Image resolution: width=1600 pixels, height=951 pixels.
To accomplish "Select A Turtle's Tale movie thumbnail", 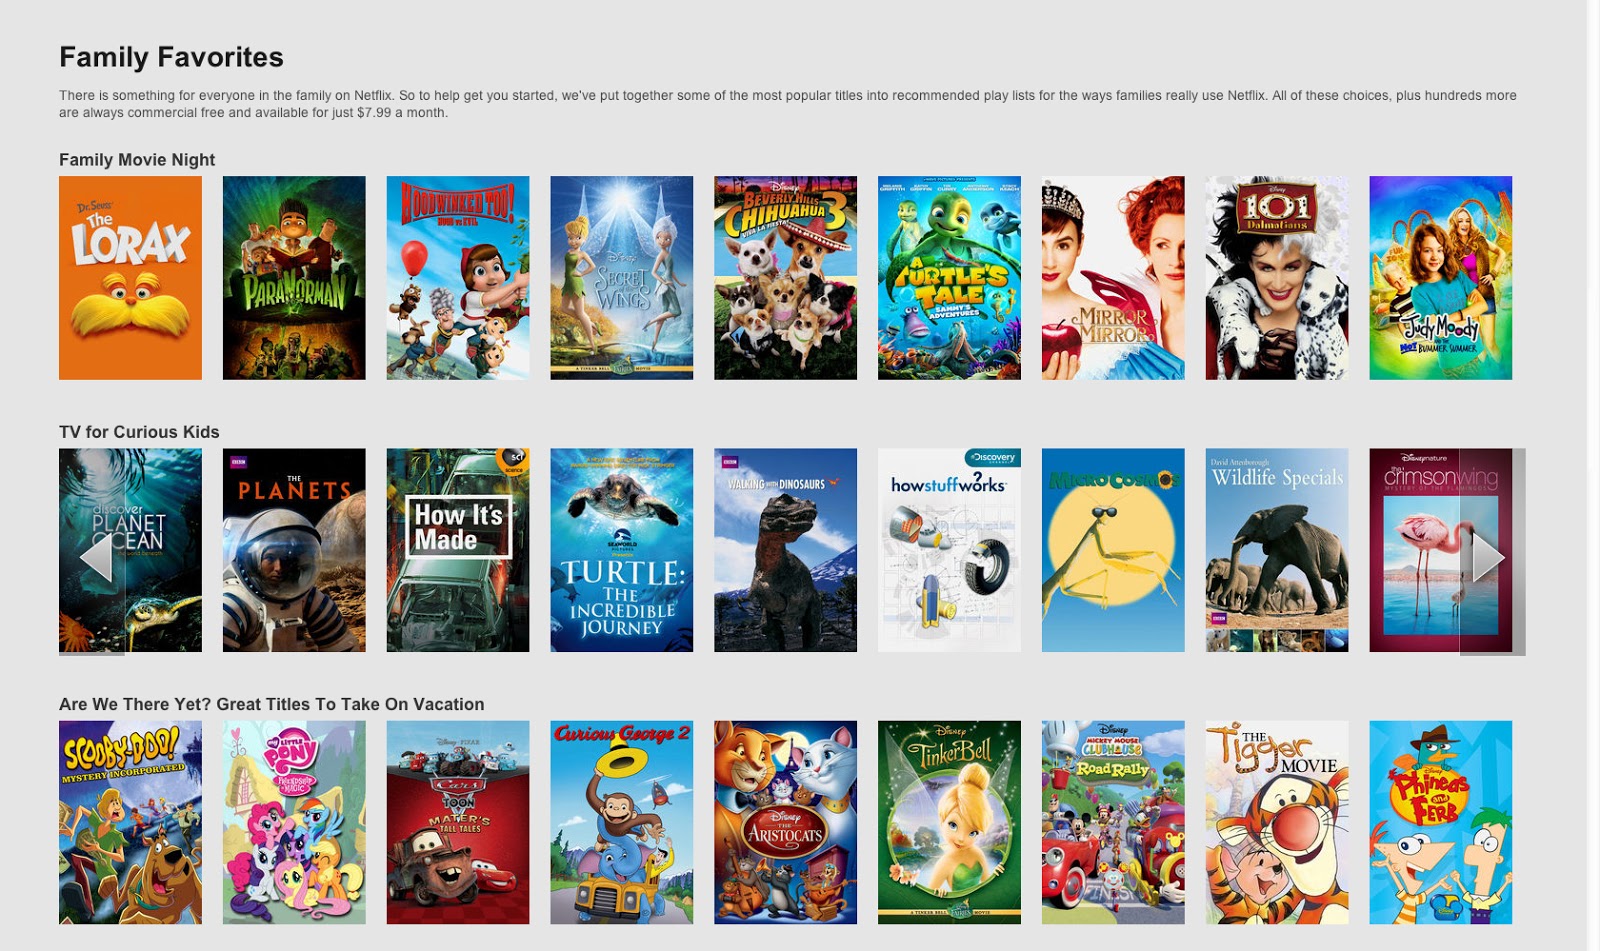I will pyautogui.click(x=950, y=278).
